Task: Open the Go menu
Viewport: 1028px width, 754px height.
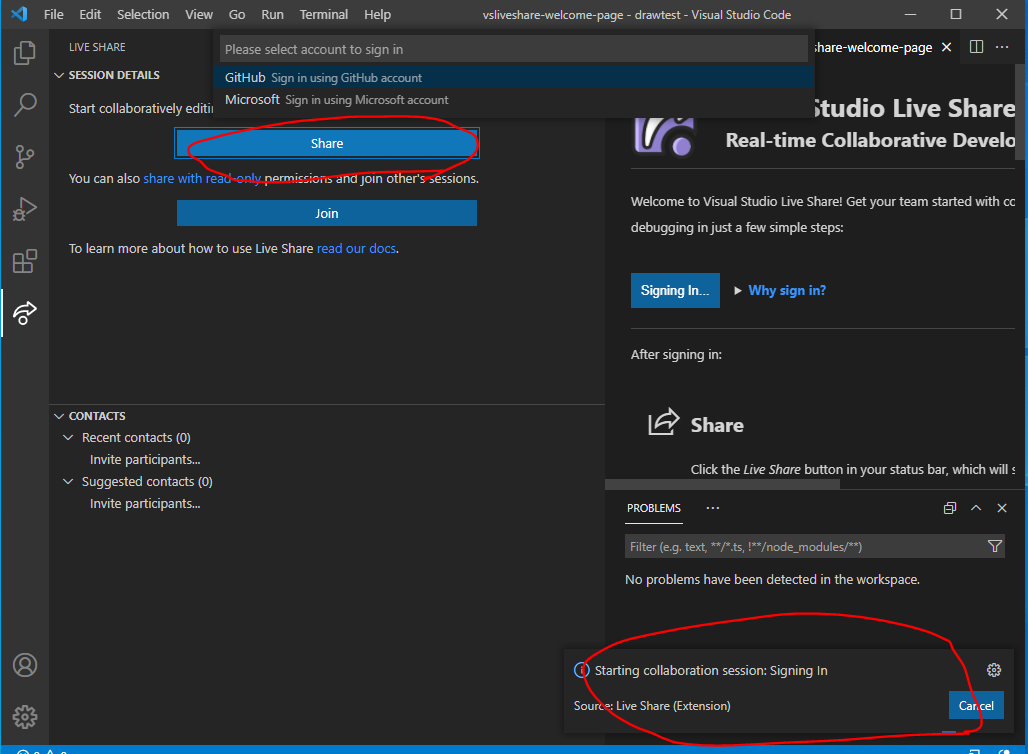Action: (x=237, y=14)
